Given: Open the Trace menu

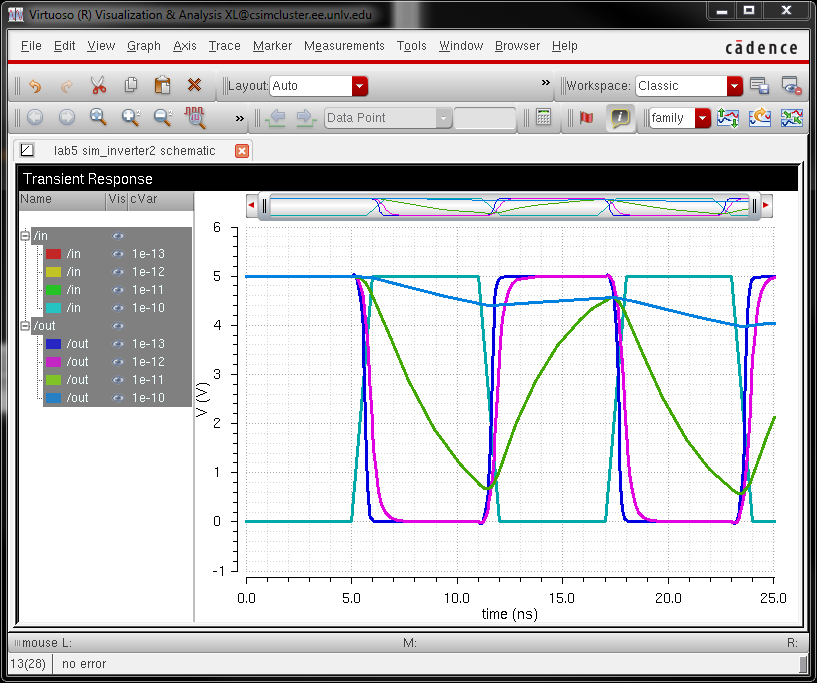Looking at the screenshot, I should coord(224,46).
